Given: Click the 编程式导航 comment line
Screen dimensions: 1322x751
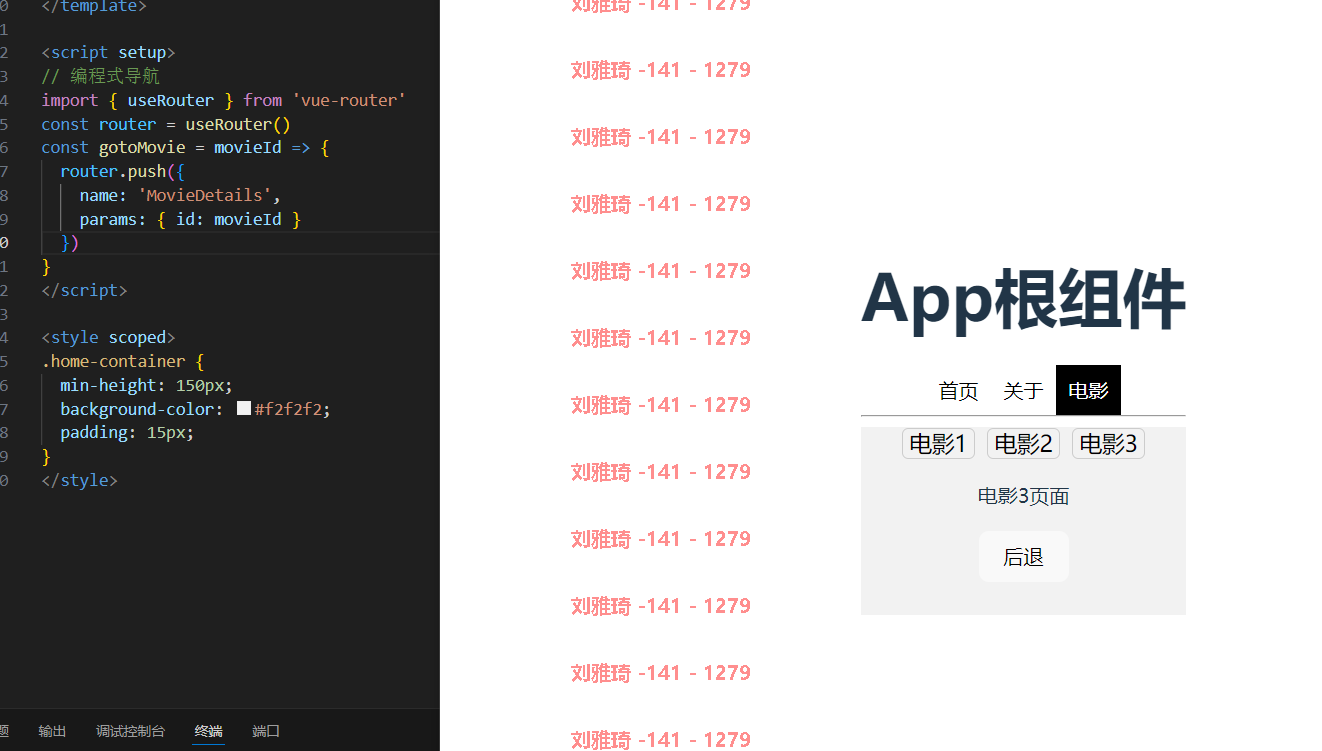Looking at the screenshot, I should [x=100, y=76].
